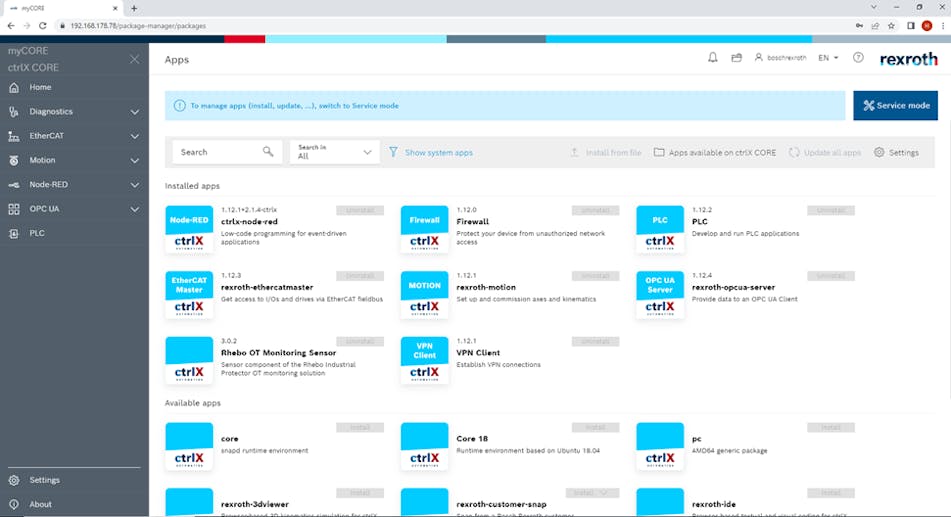The width and height of the screenshot is (951, 517).
Task: Click the Motion sidebar icon
Action: tap(14, 160)
